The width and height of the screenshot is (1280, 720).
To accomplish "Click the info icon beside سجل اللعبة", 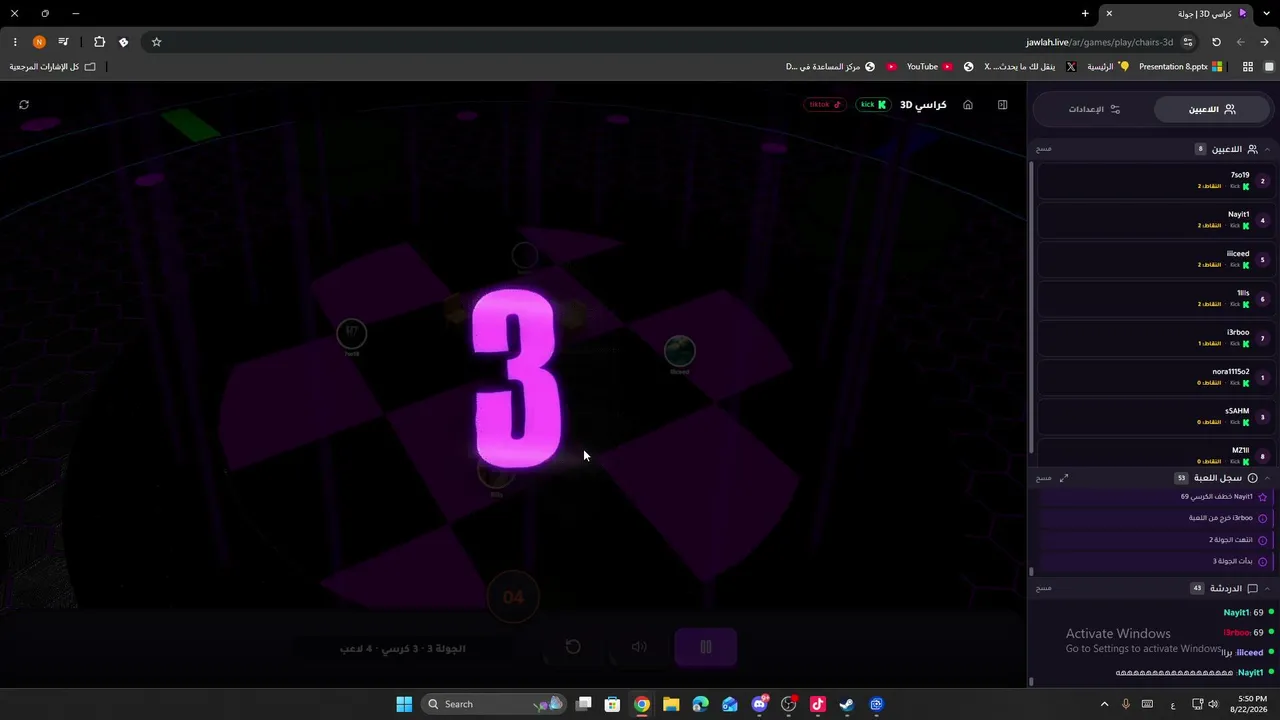I will click(x=1252, y=478).
